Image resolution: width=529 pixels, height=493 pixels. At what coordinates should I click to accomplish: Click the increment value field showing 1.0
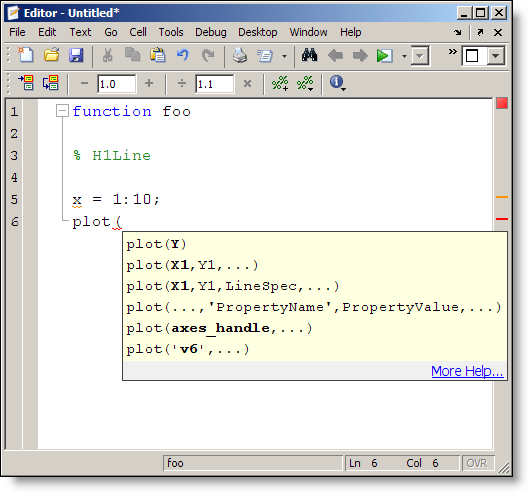click(117, 83)
